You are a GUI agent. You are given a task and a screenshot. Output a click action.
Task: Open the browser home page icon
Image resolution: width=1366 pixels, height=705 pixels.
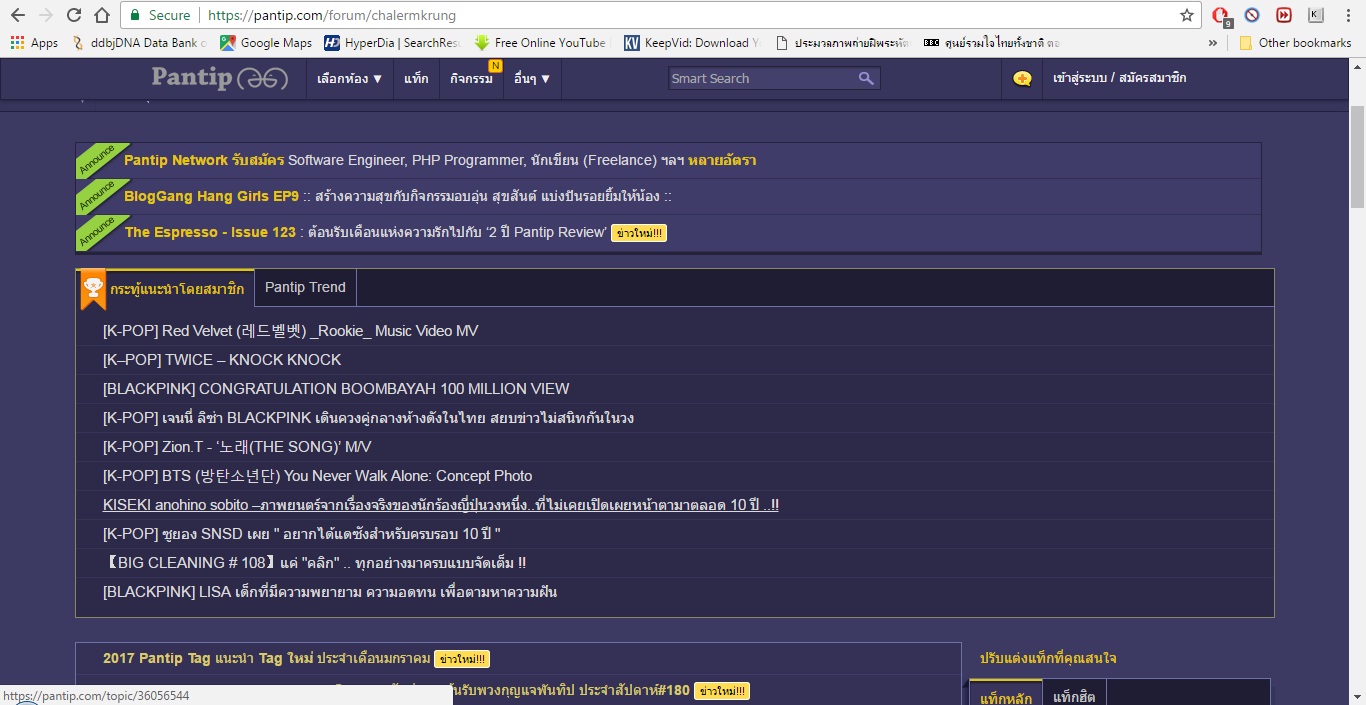point(102,15)
